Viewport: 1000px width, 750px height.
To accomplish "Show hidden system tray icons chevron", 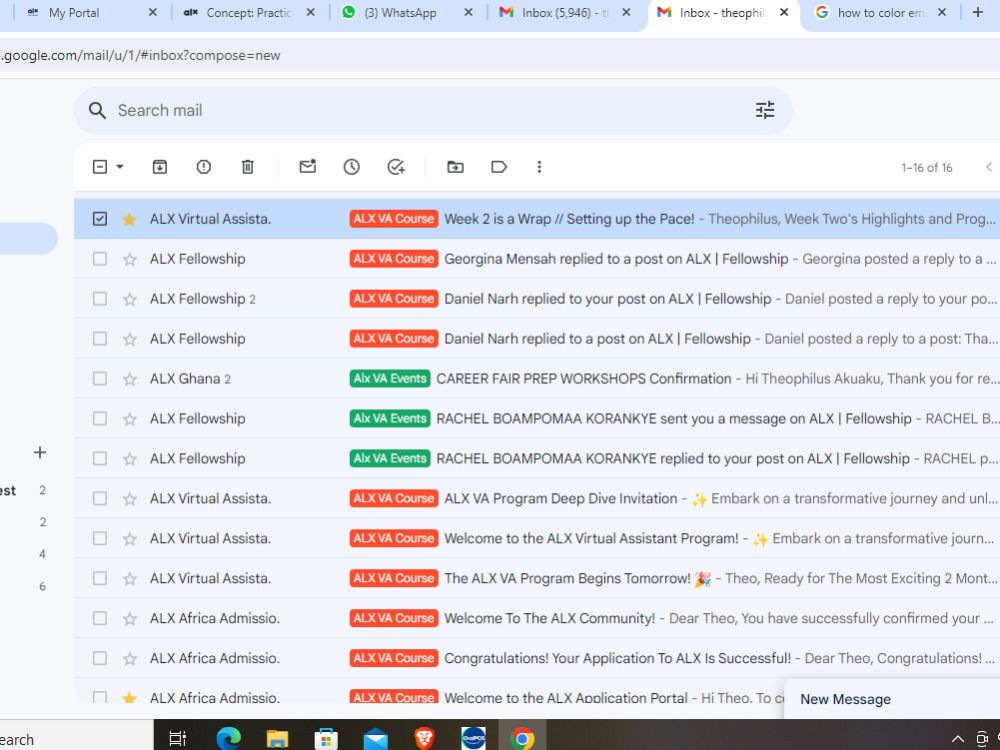I will coord(957,739).
